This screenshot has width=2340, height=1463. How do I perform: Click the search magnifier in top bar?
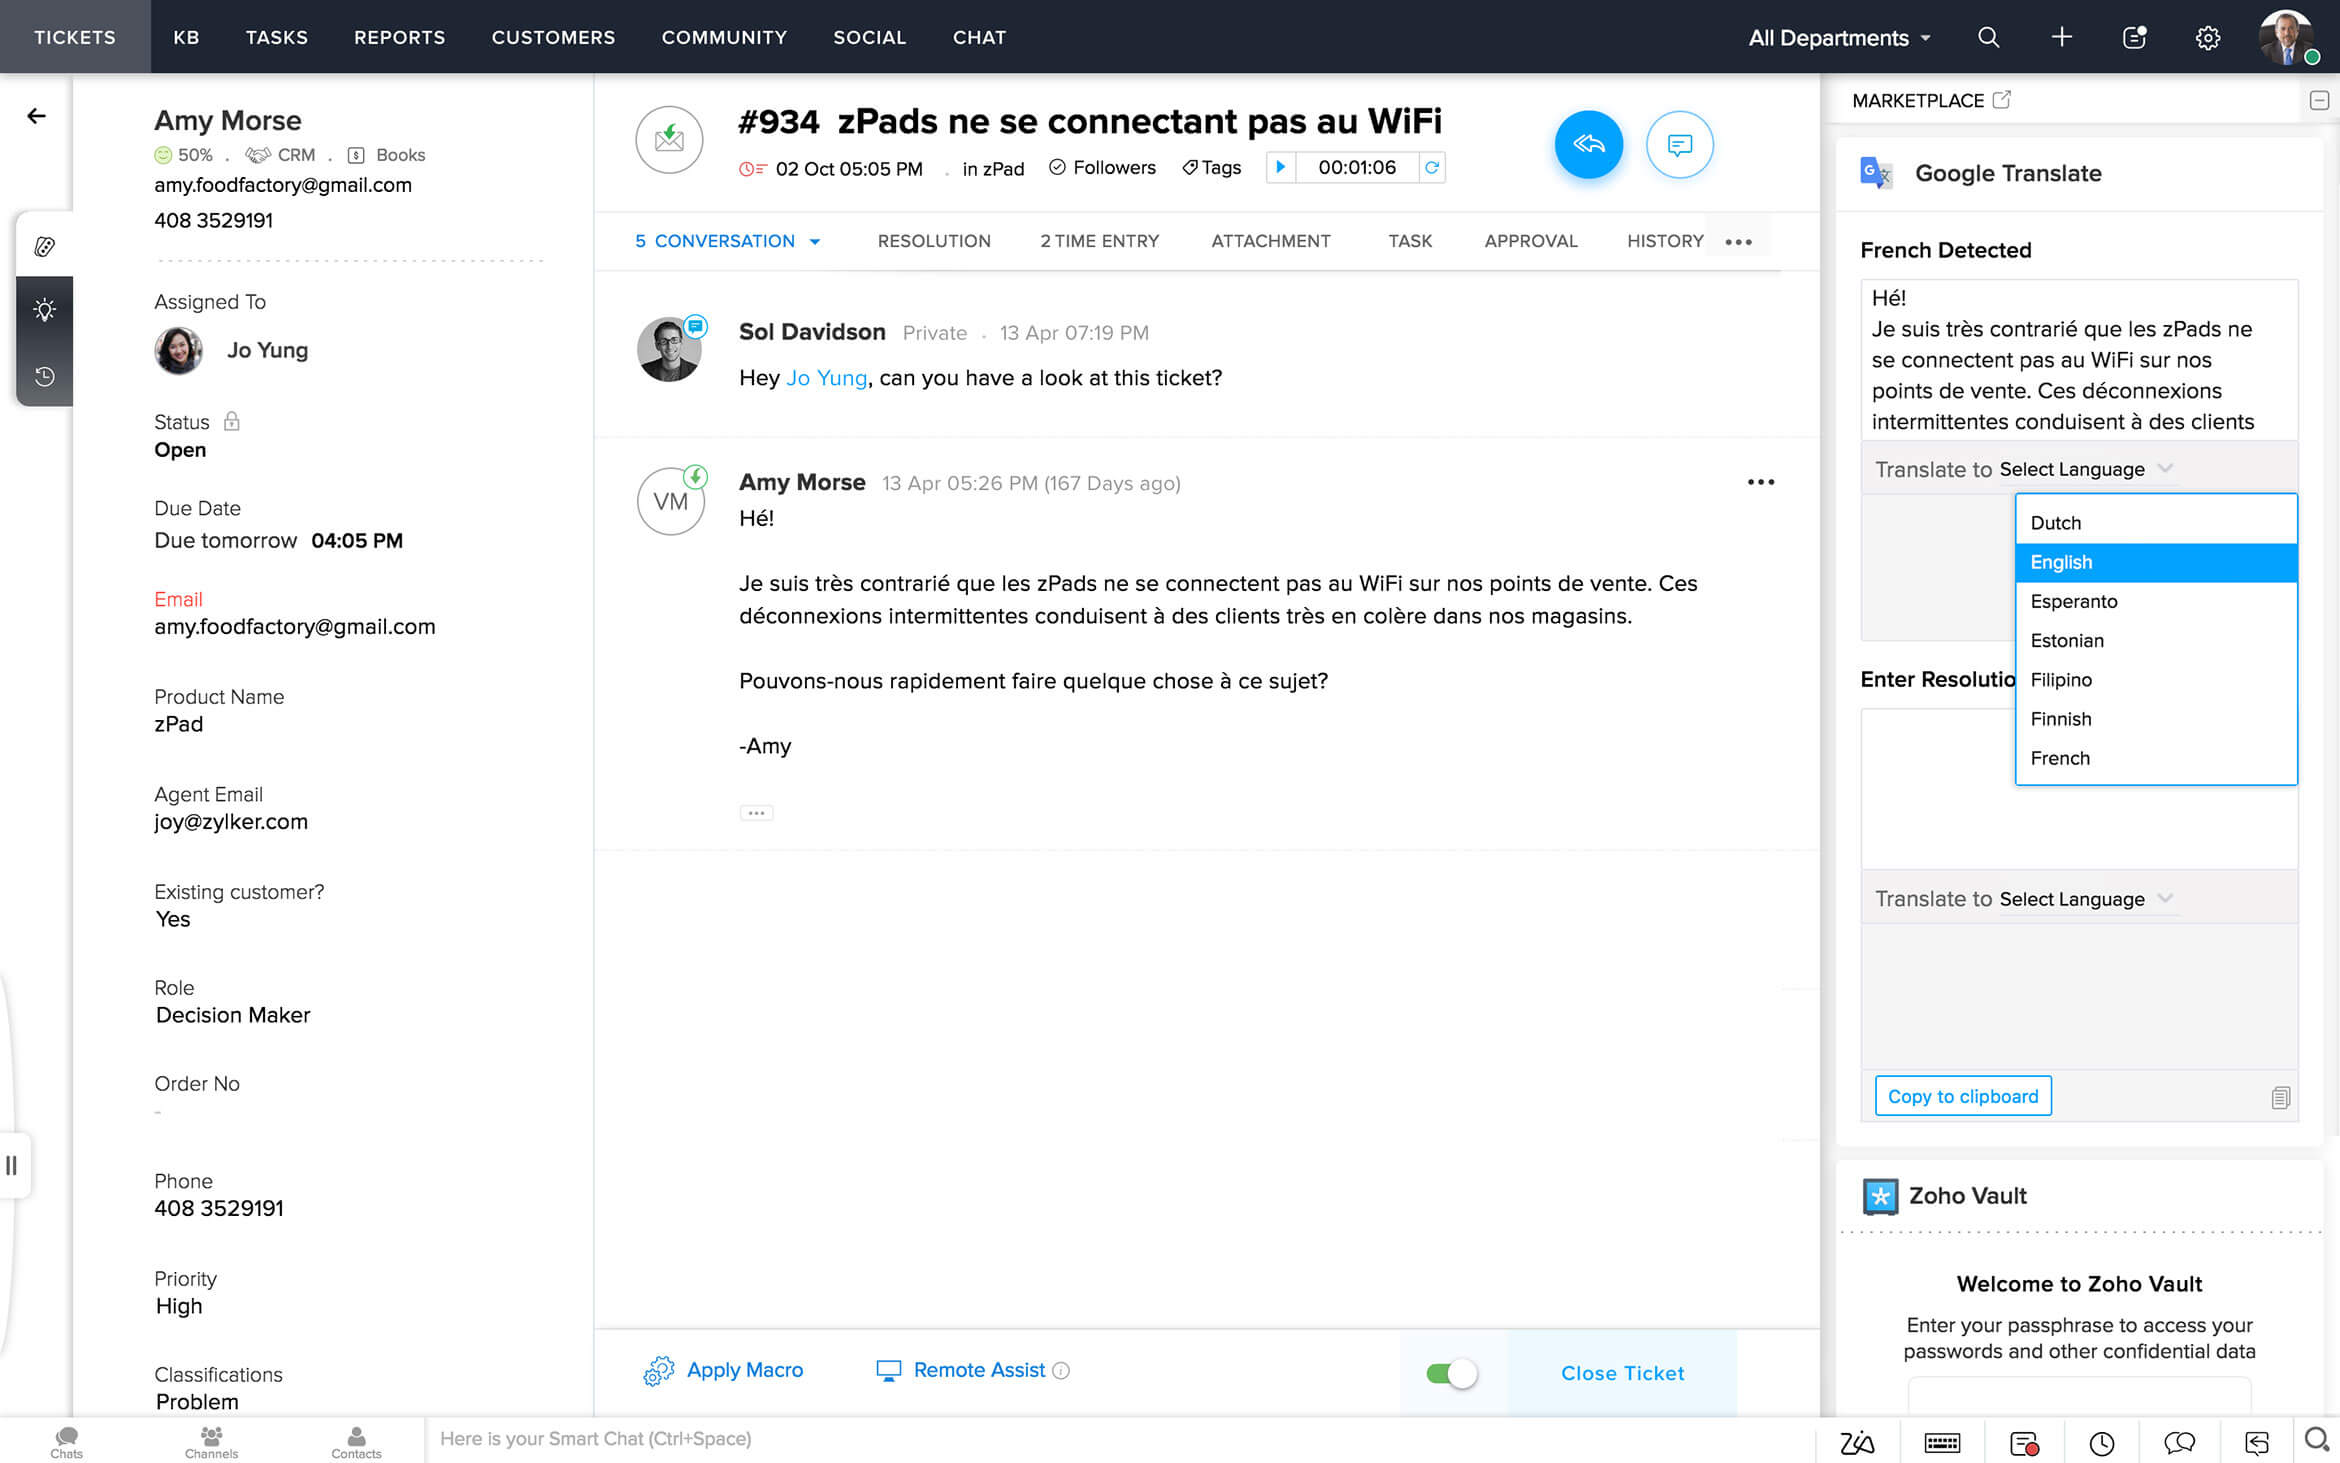pyautogui.click(x=1988, y=37)
